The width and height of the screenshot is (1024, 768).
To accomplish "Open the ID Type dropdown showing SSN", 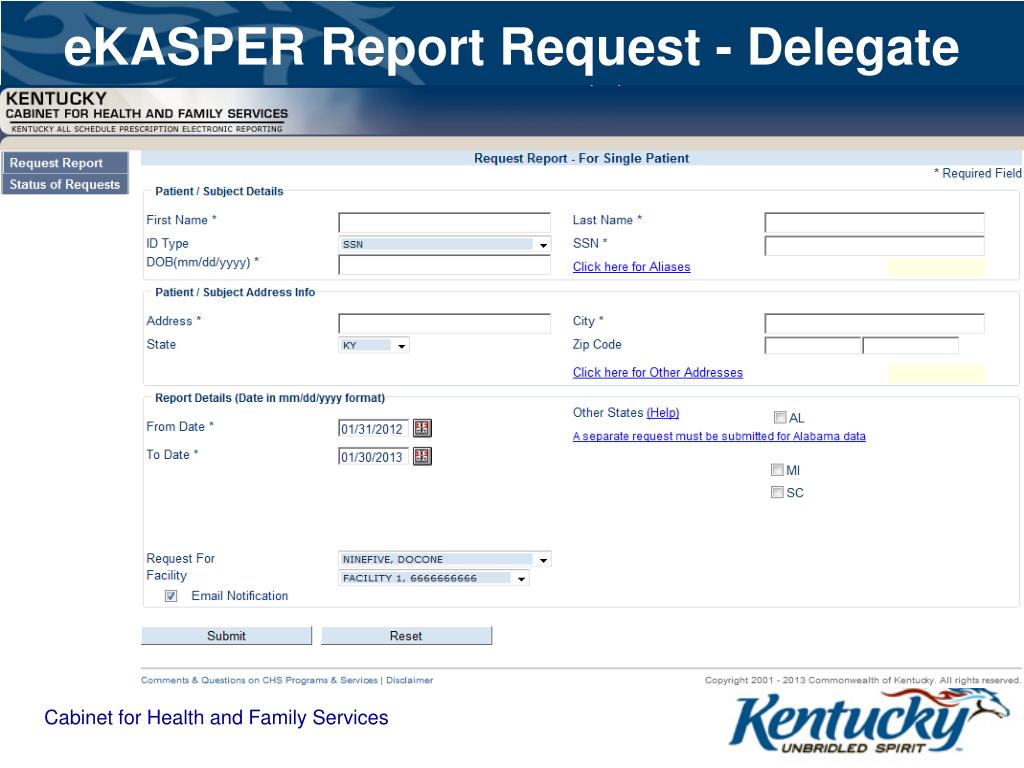I will pos(445,244).
